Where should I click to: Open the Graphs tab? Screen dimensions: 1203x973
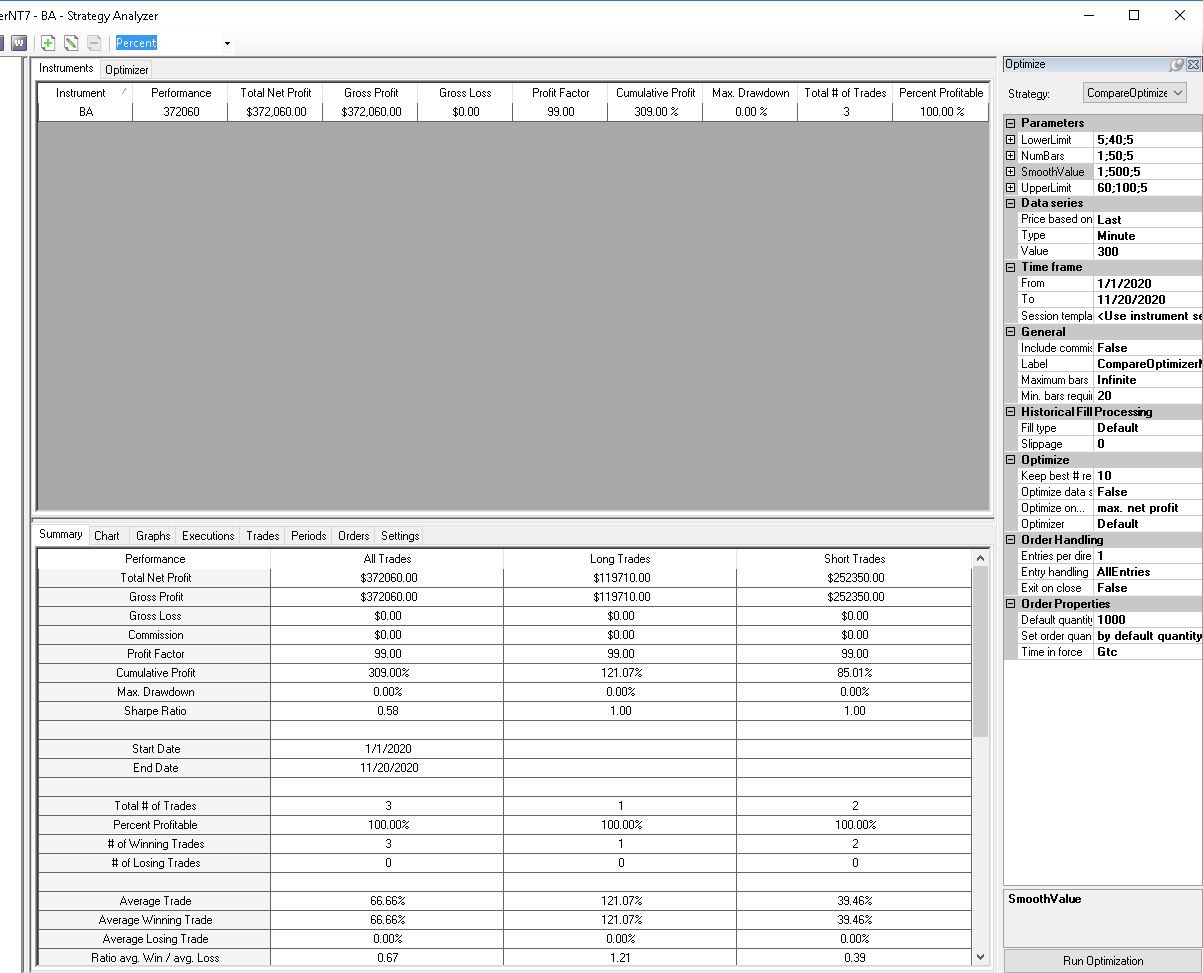[153, 536]
